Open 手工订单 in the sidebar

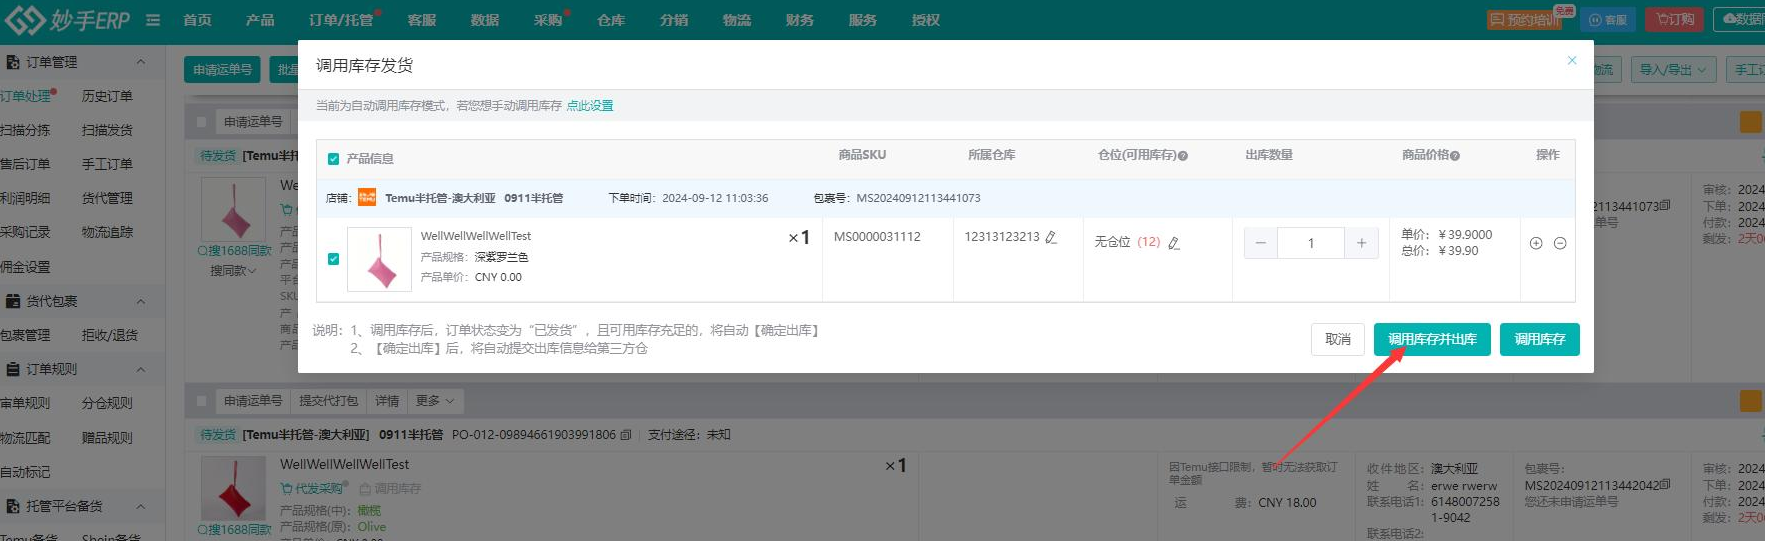(107, 164)
